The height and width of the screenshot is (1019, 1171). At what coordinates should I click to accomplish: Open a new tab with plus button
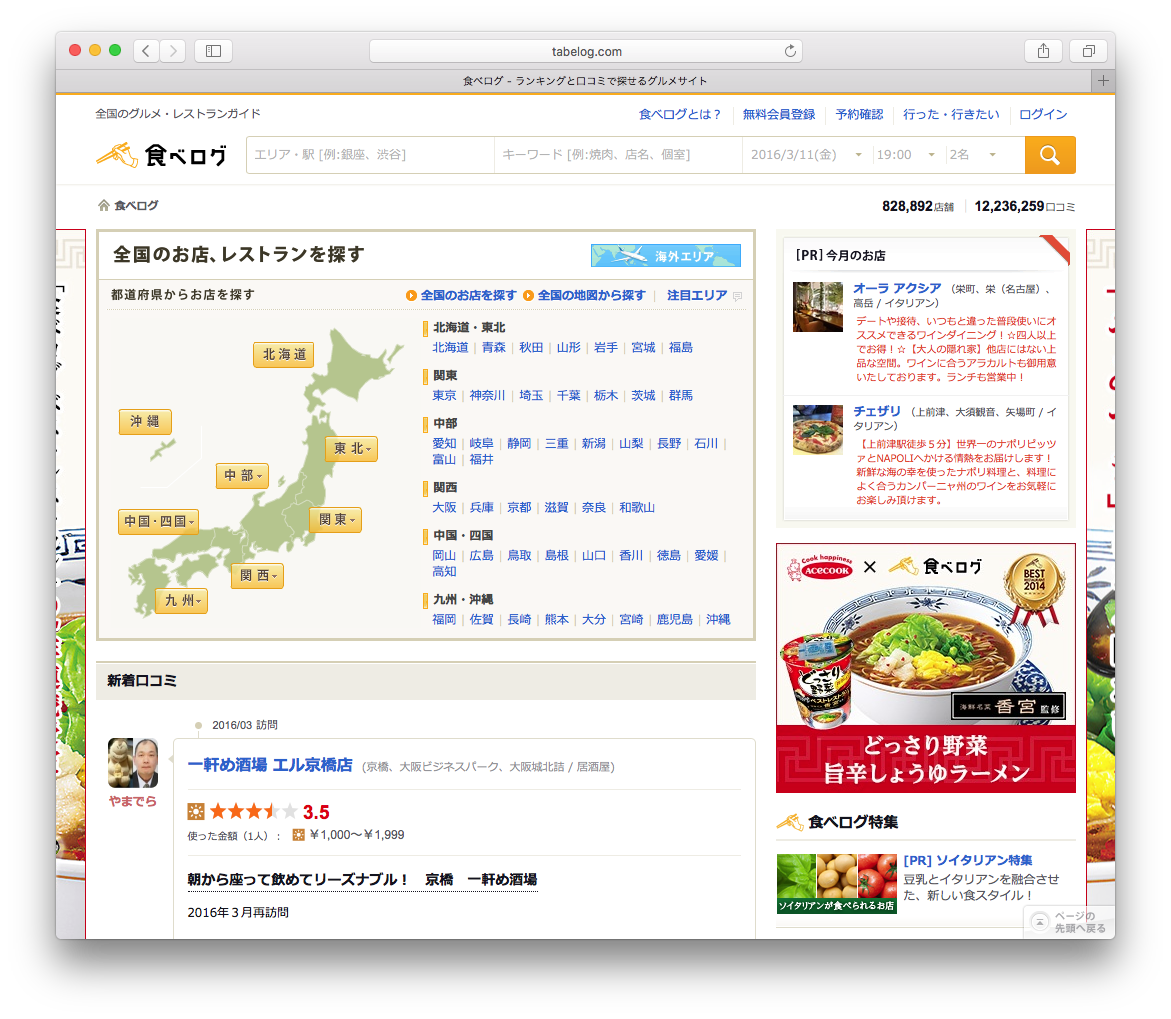click(1103, 81)
